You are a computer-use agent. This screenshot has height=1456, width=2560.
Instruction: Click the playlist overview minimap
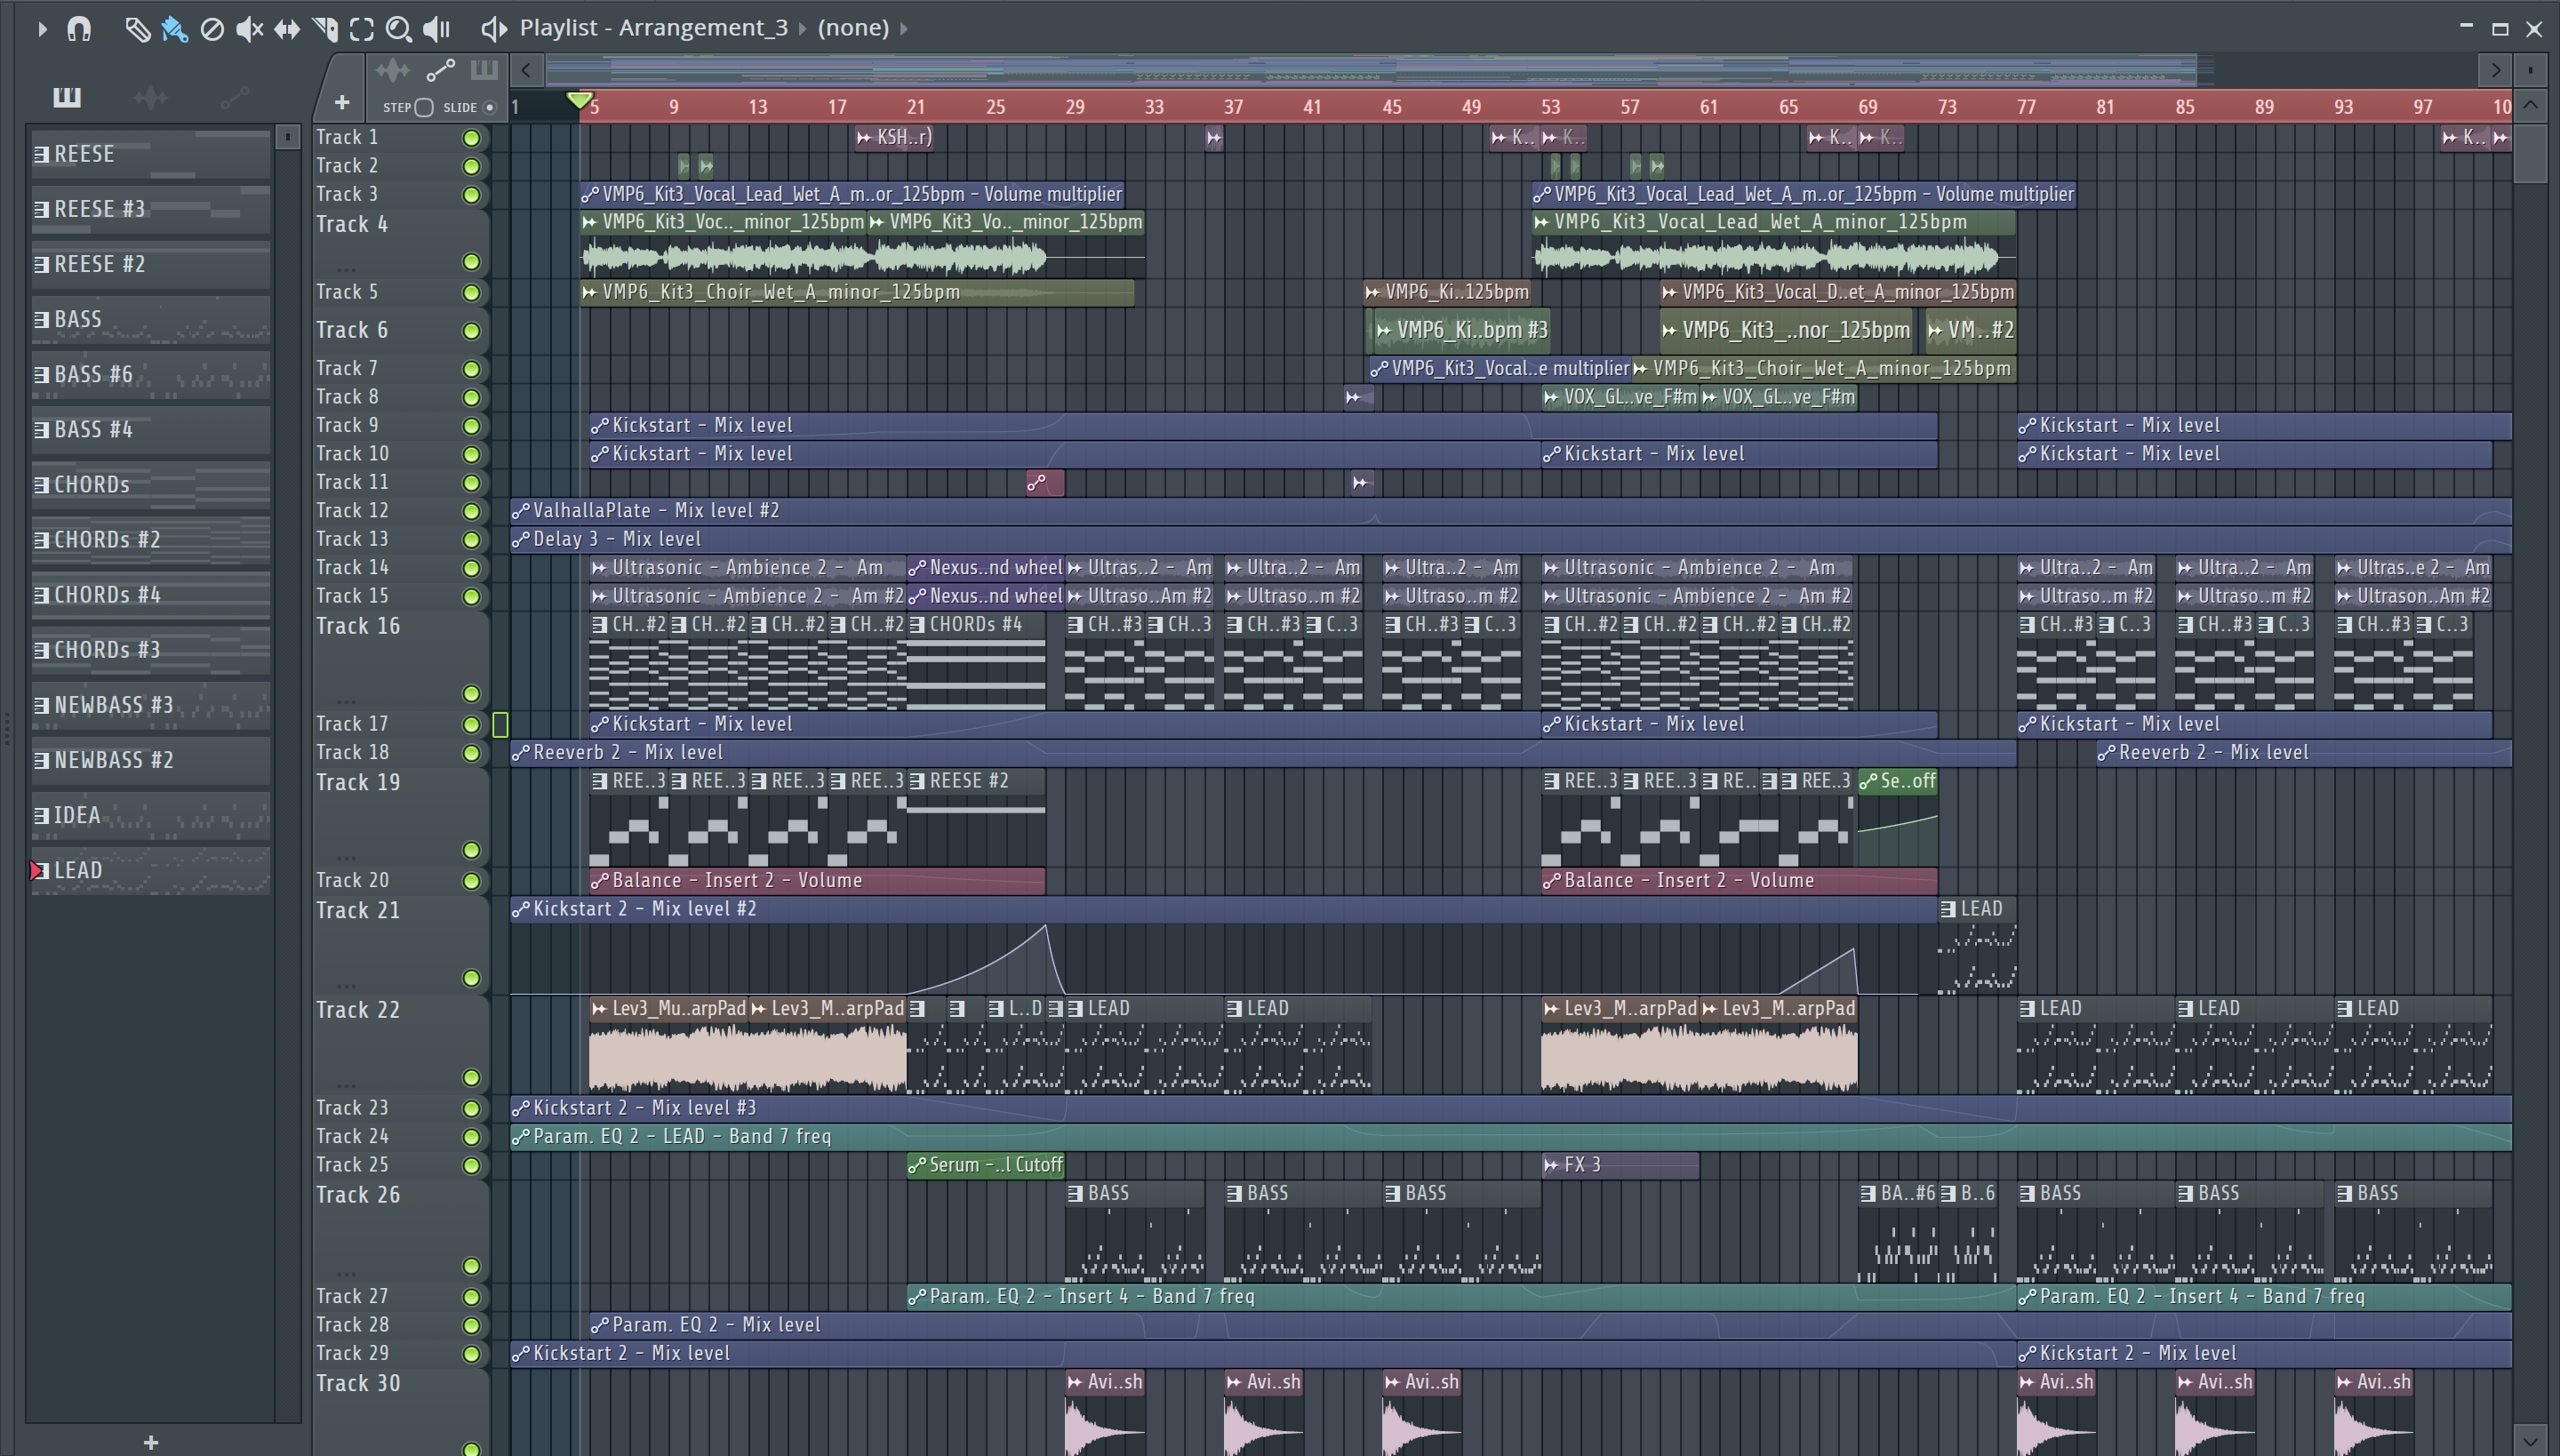point(1510,70)
